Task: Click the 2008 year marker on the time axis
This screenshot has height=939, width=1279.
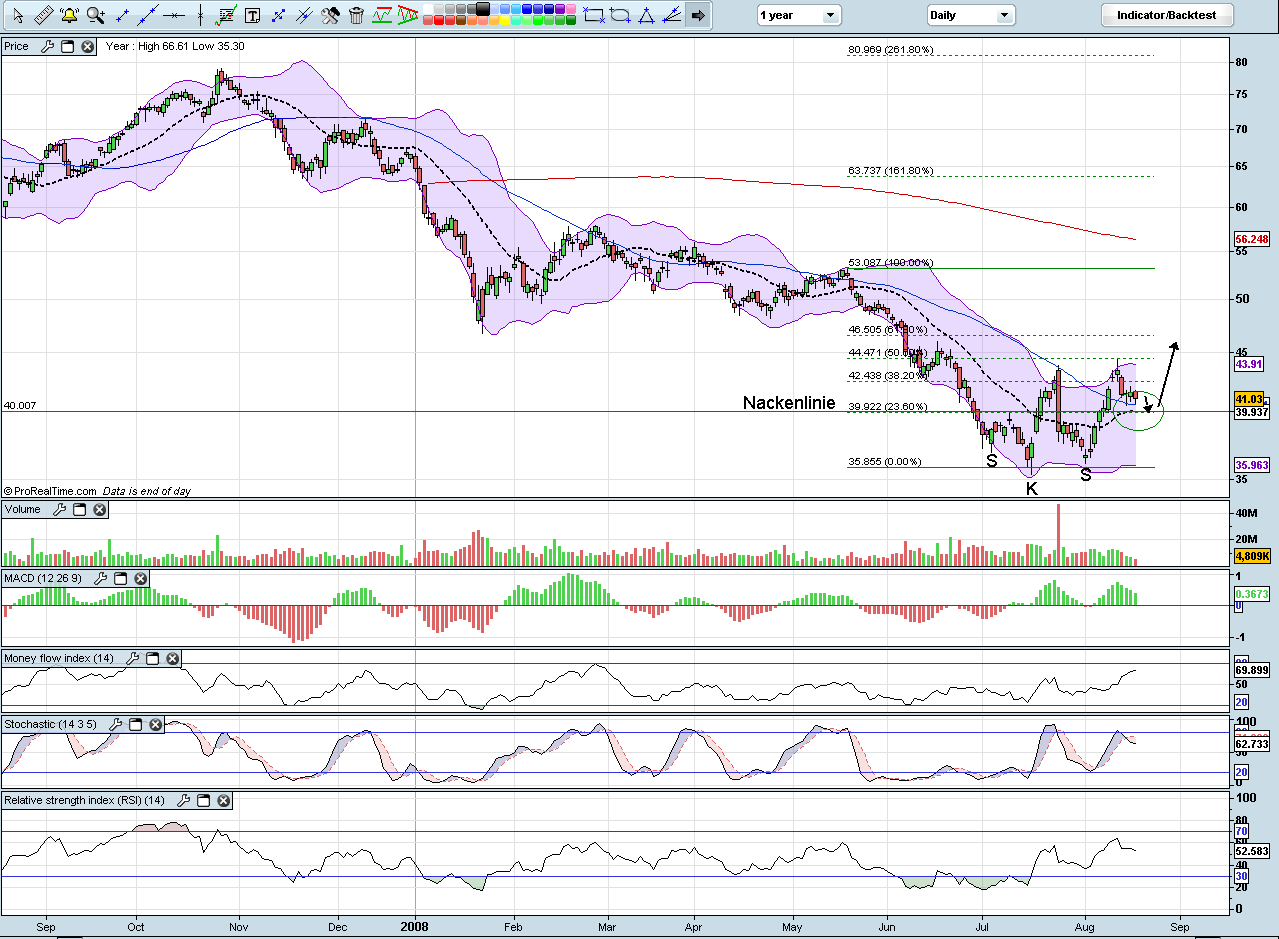Action: (x=414, y=926)
